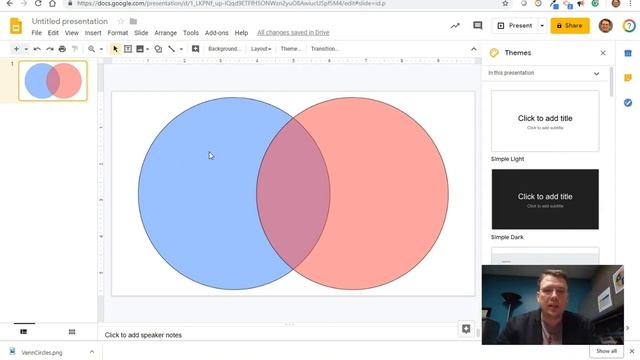640x360 pixels.
Task: Open VennCircles.png download menu chevron
Action: 92,352
